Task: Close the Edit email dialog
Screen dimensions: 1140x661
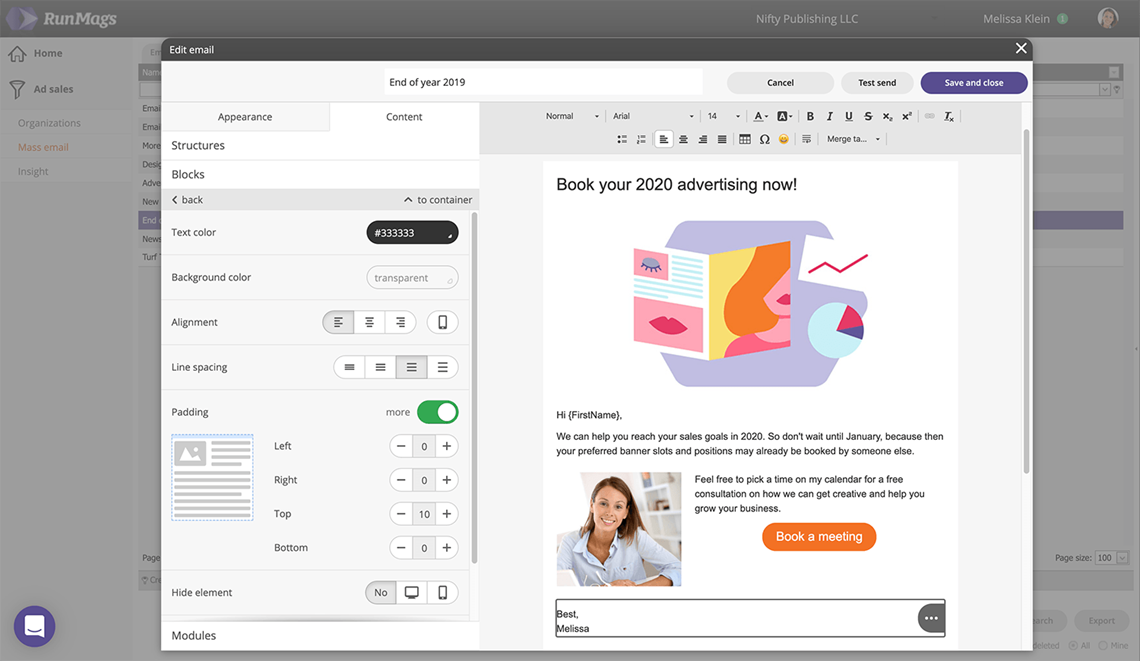Action: point(1021,48)
